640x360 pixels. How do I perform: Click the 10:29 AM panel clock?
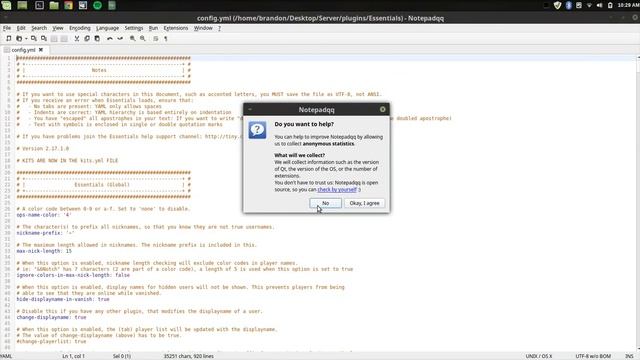(x=628, y=5)
